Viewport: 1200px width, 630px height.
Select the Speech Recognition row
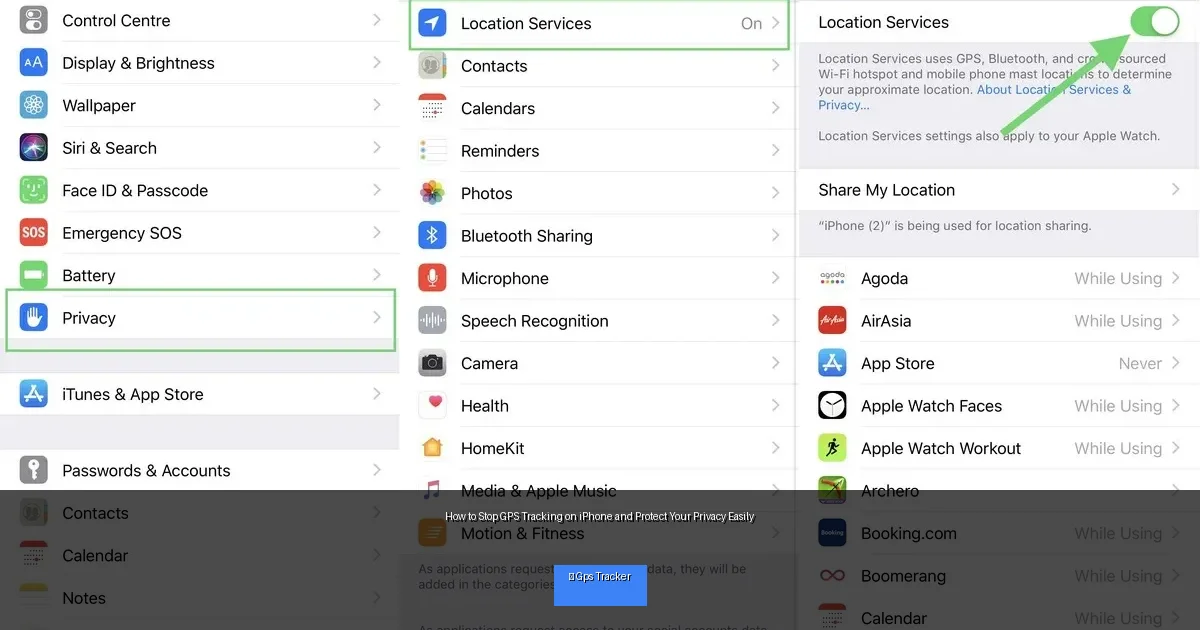click(599, 321)
